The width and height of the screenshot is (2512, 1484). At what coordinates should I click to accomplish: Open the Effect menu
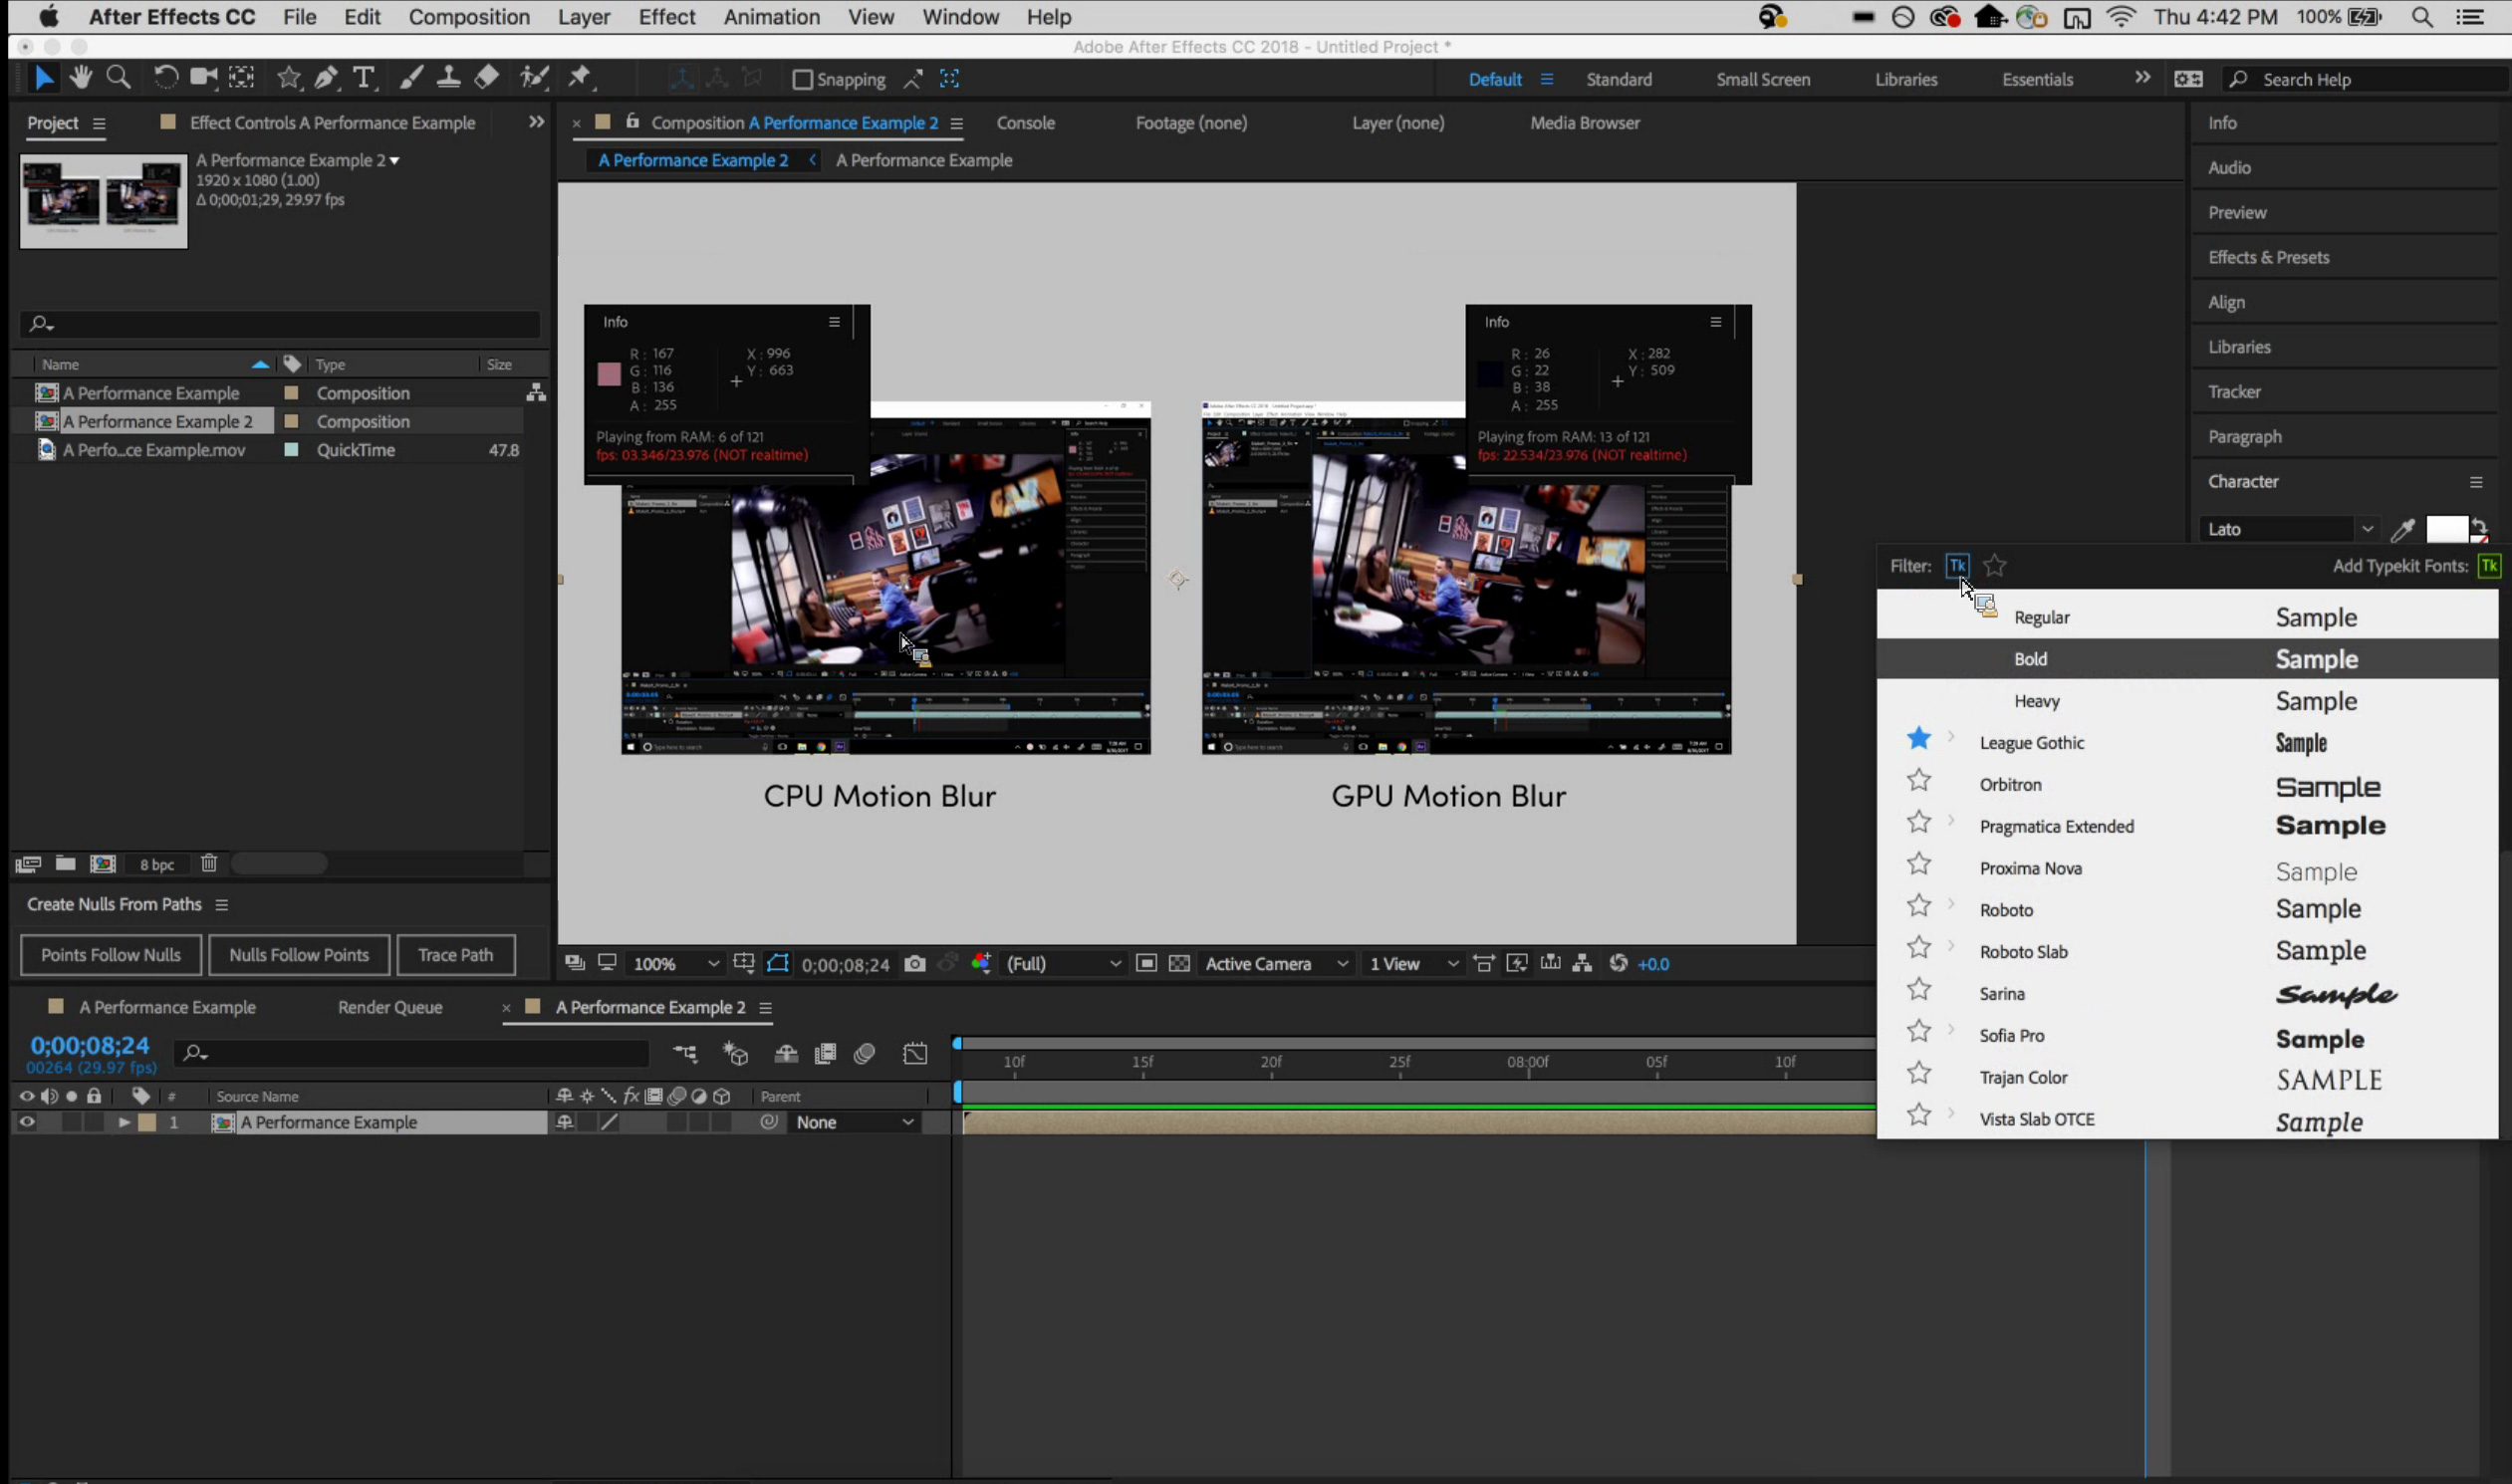[x=666, y=17]
